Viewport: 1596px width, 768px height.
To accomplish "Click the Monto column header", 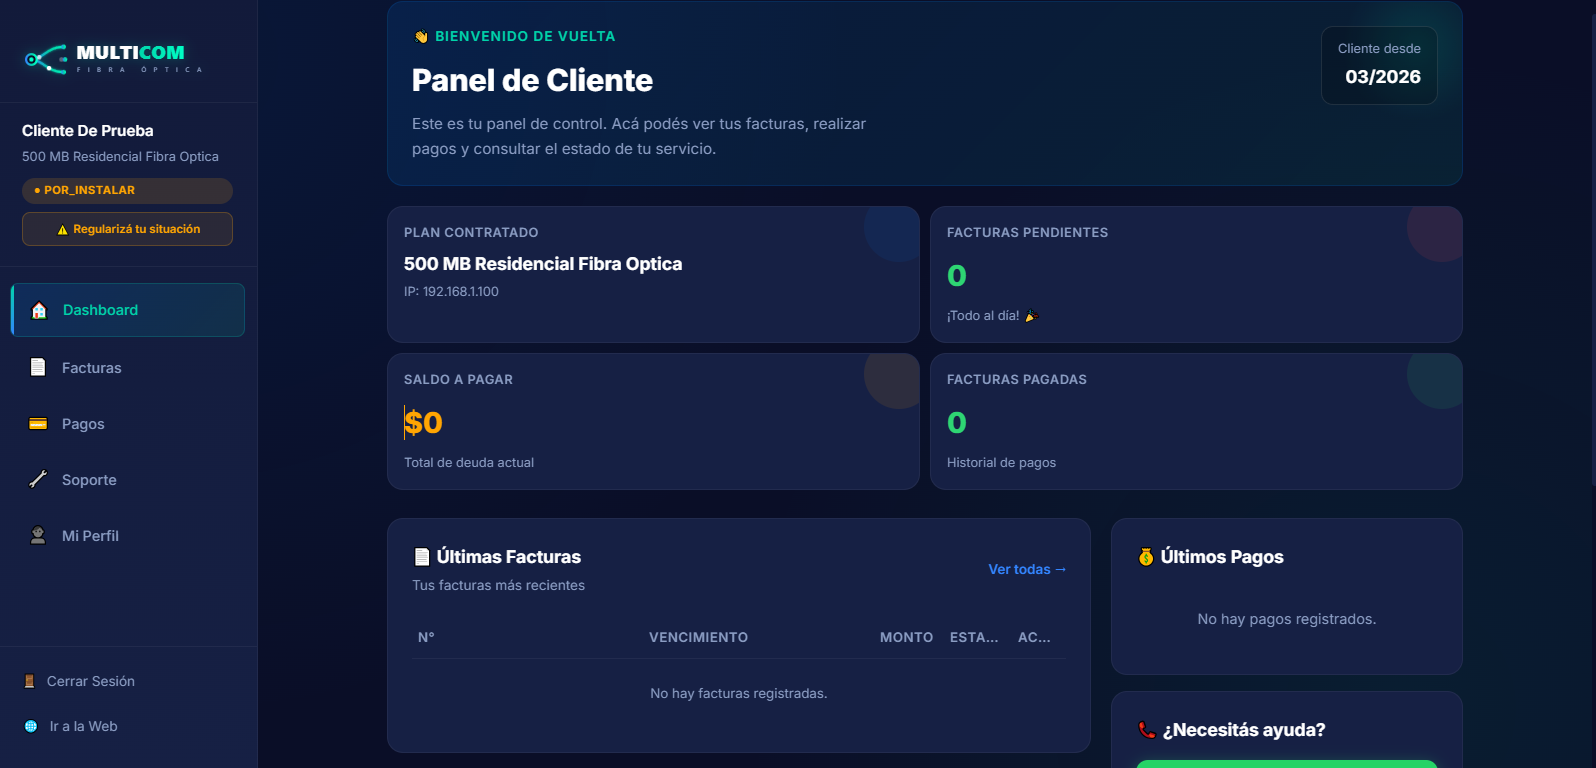I will [906, 637].
